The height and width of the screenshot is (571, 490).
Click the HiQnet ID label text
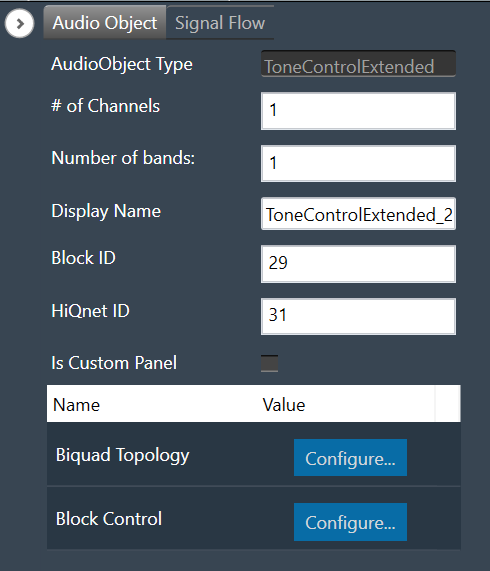(x=90, y=311)
